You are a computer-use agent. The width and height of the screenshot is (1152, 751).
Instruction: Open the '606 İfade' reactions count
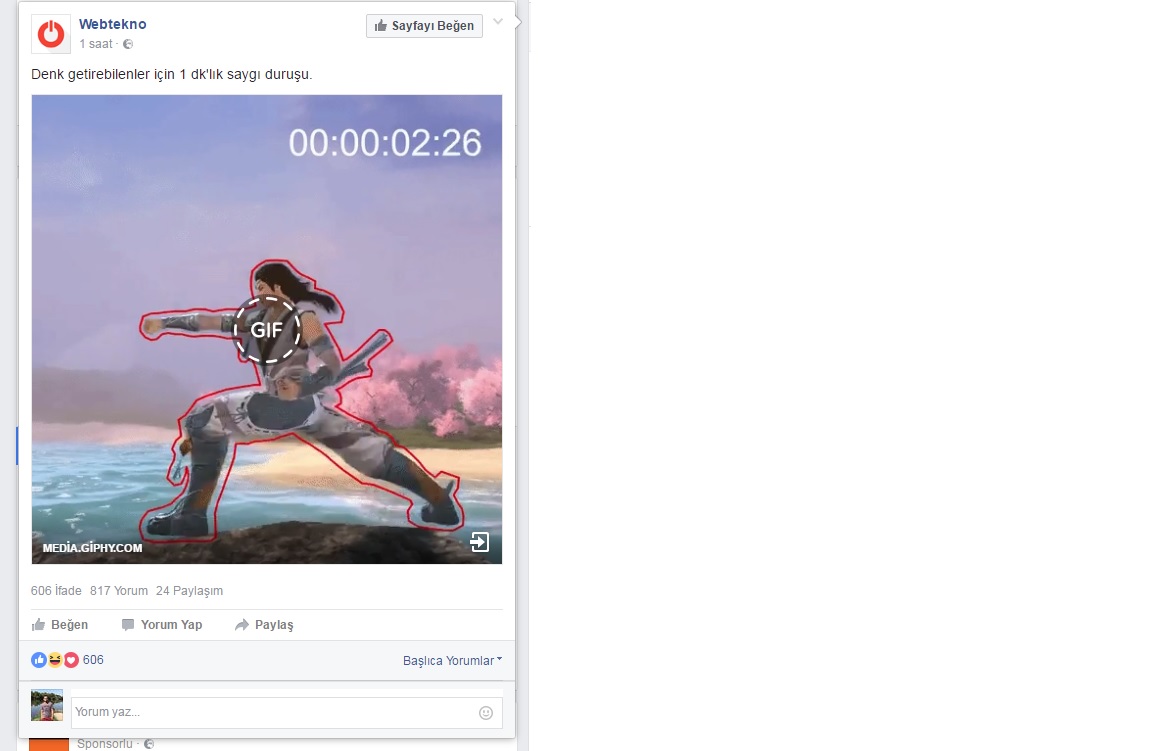coord(56,591)
